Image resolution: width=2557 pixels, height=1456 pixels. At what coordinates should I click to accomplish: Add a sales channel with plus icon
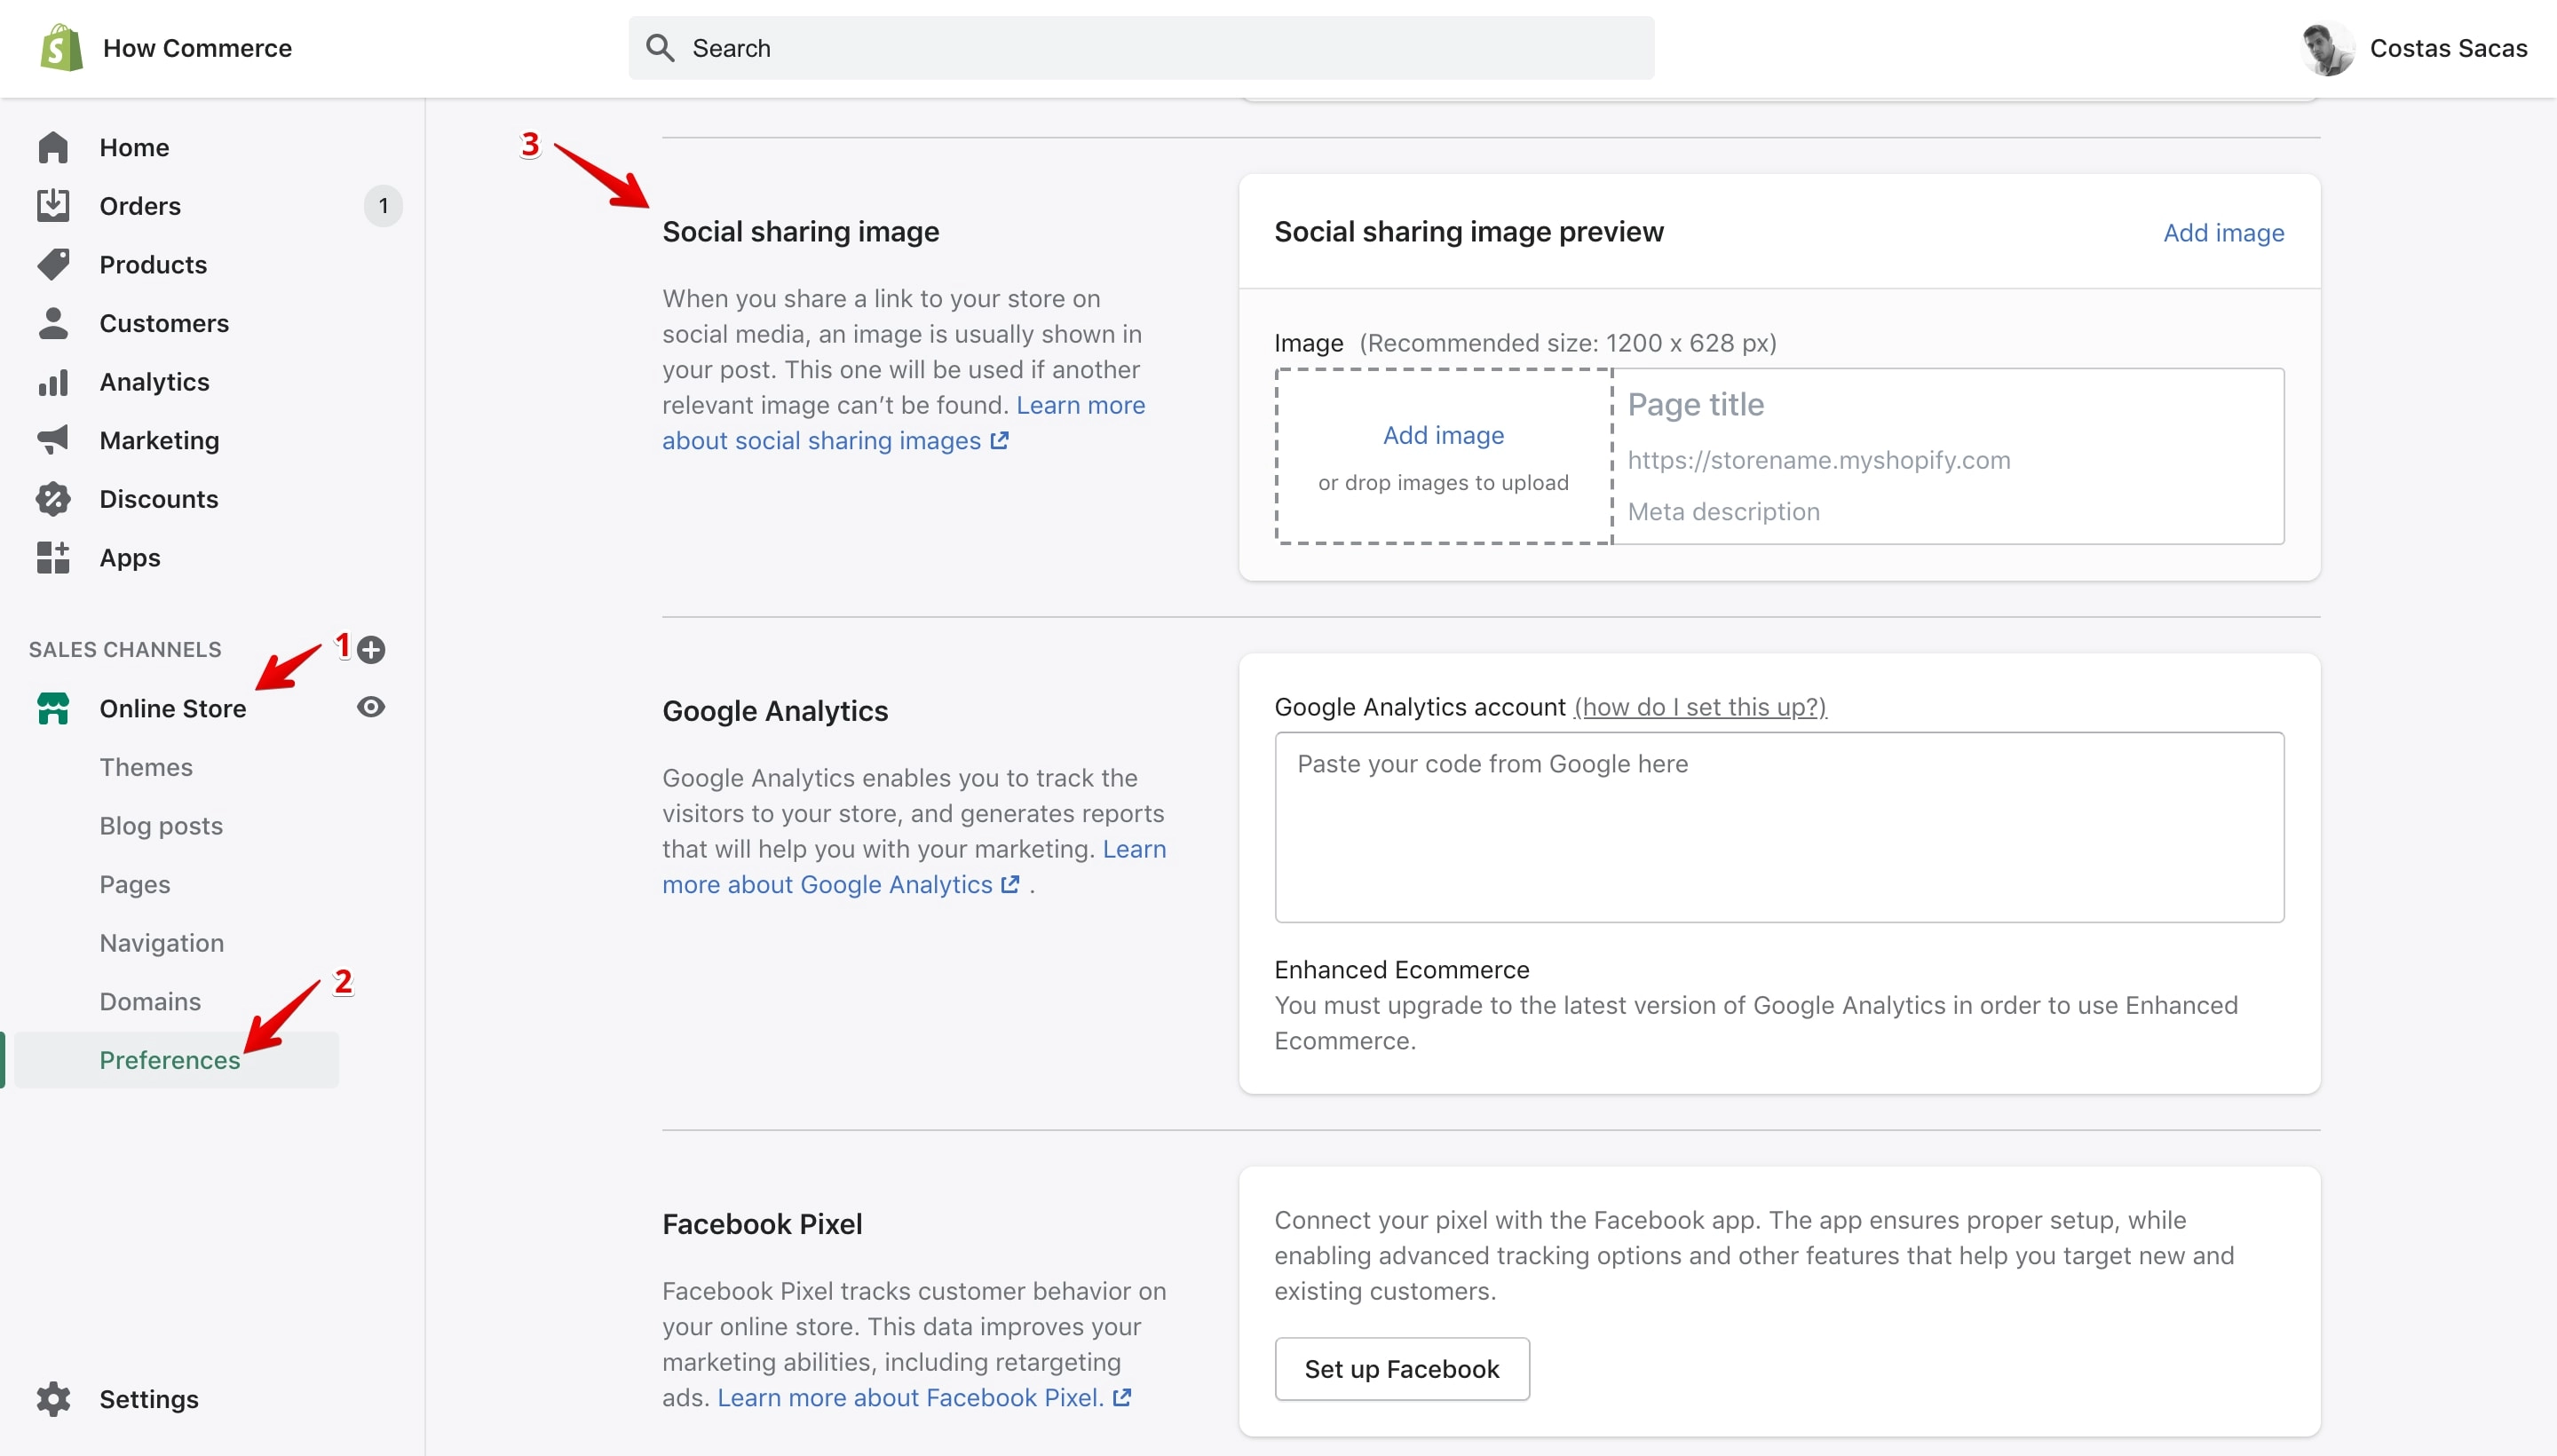pyautogui.click(x=371, y=650)
